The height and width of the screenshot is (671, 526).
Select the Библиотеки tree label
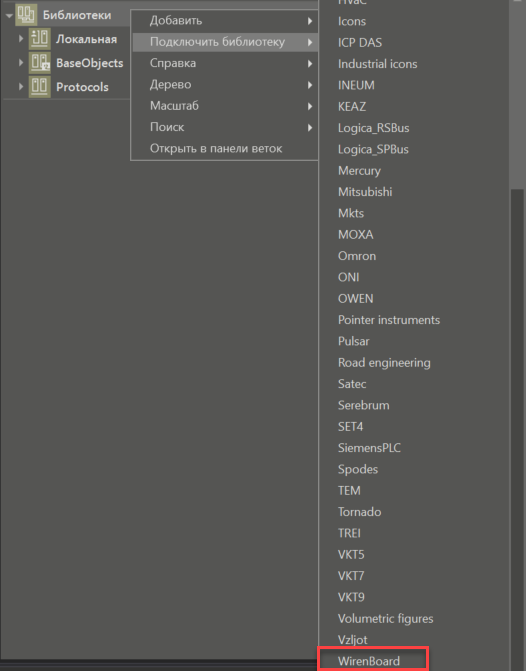click(x=77, y=15)
